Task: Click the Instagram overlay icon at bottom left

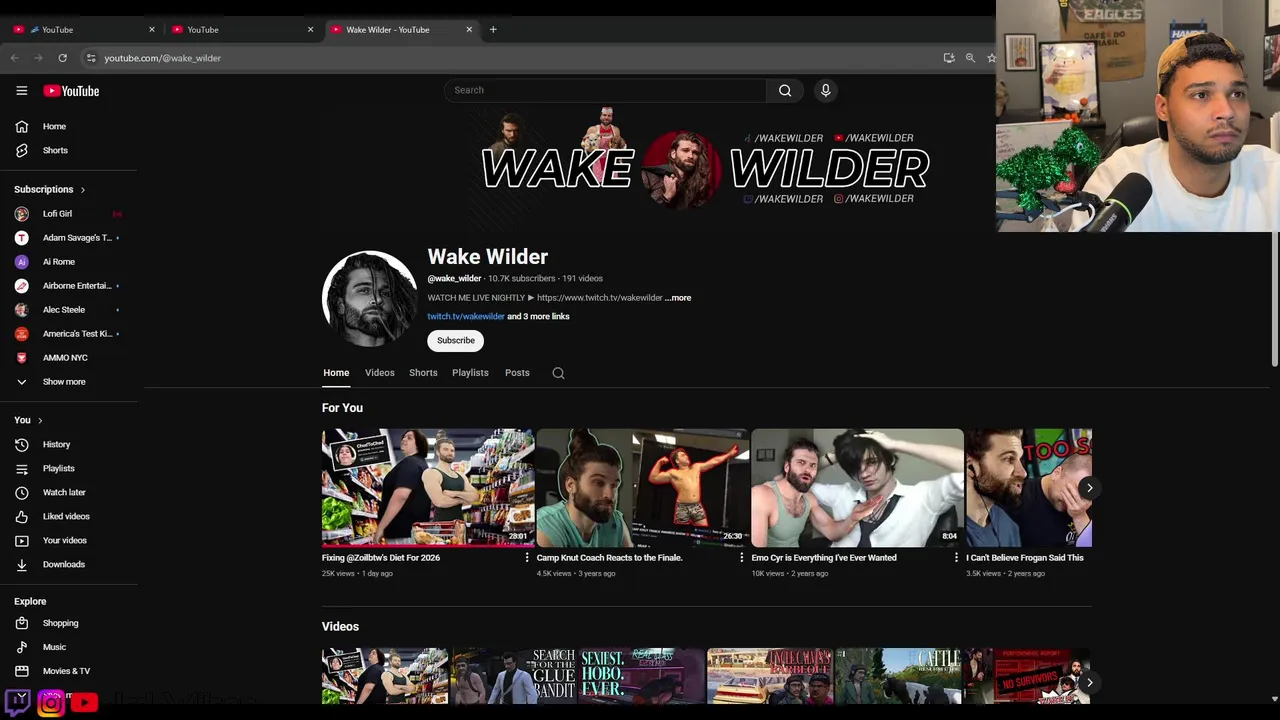Action: click(x=51, y=703)
